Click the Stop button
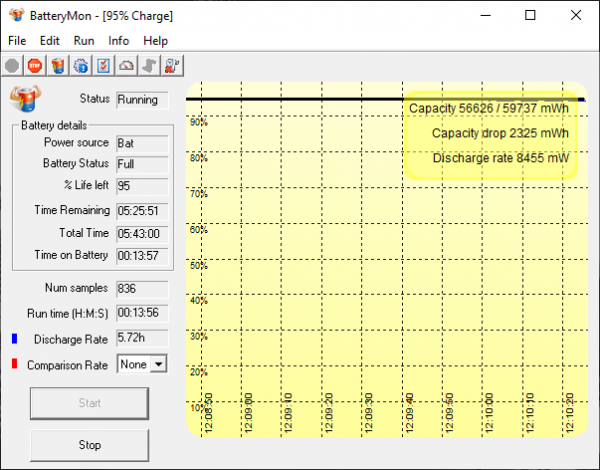This screenshot has width=600, height=470. 90,445
